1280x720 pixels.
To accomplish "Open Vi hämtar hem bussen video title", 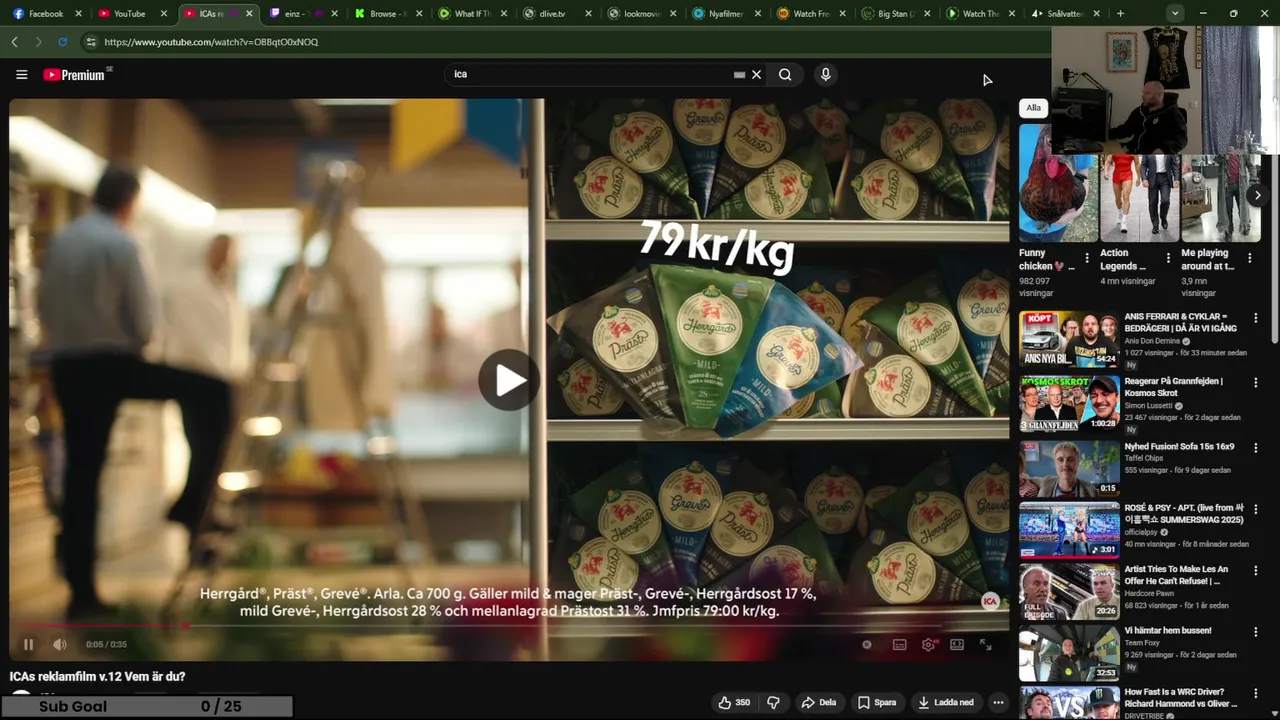I will coord(1167,631).
